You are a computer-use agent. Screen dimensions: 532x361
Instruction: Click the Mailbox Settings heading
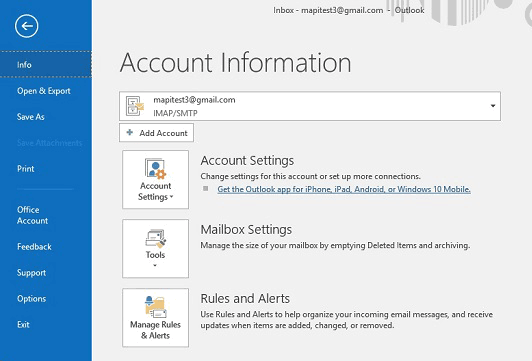pyautogui.click(x=246, y=230)
